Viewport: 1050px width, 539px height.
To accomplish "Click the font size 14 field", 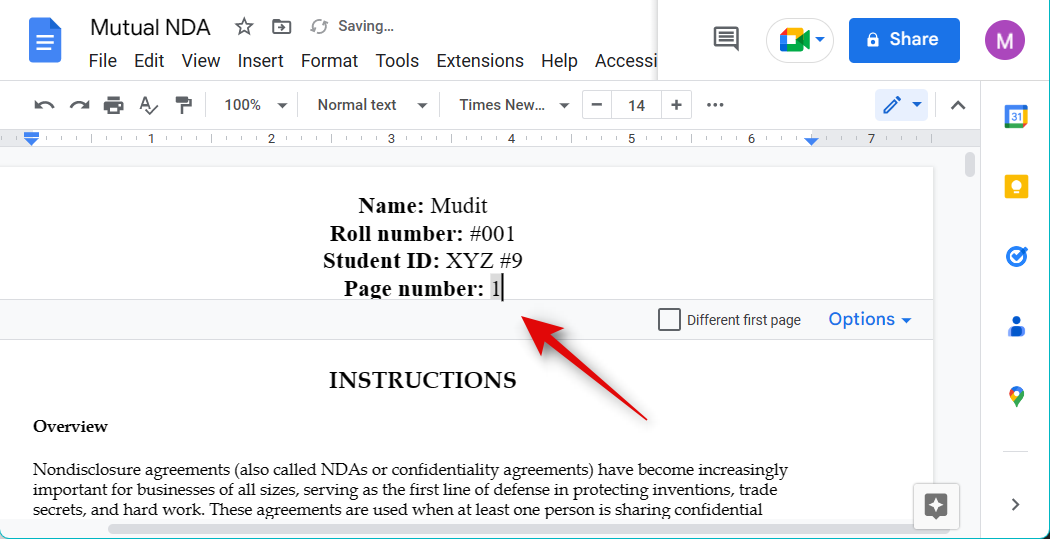I will 636,105.
